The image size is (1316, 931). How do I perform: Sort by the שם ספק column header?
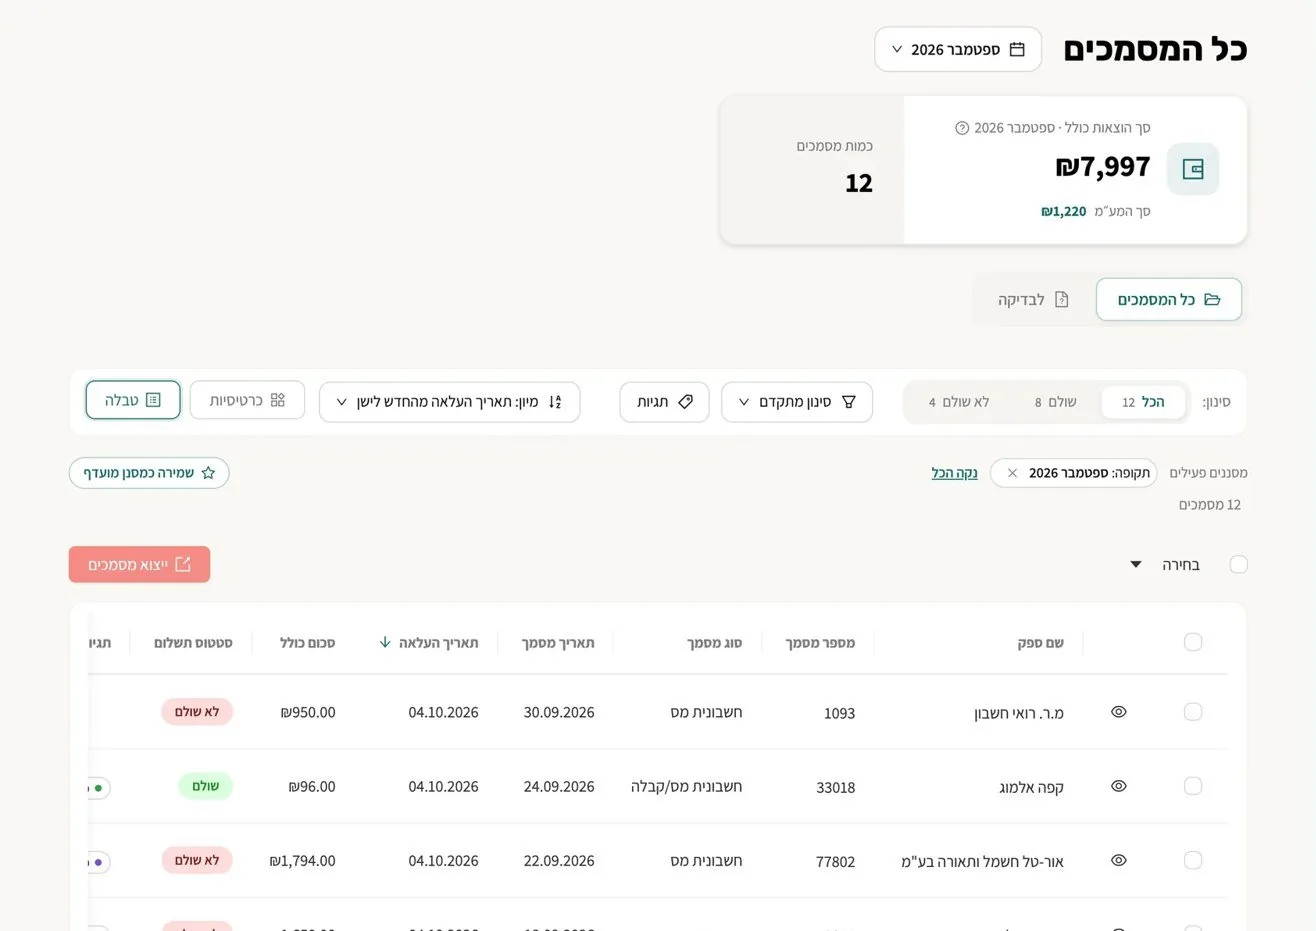[1040, 643]
